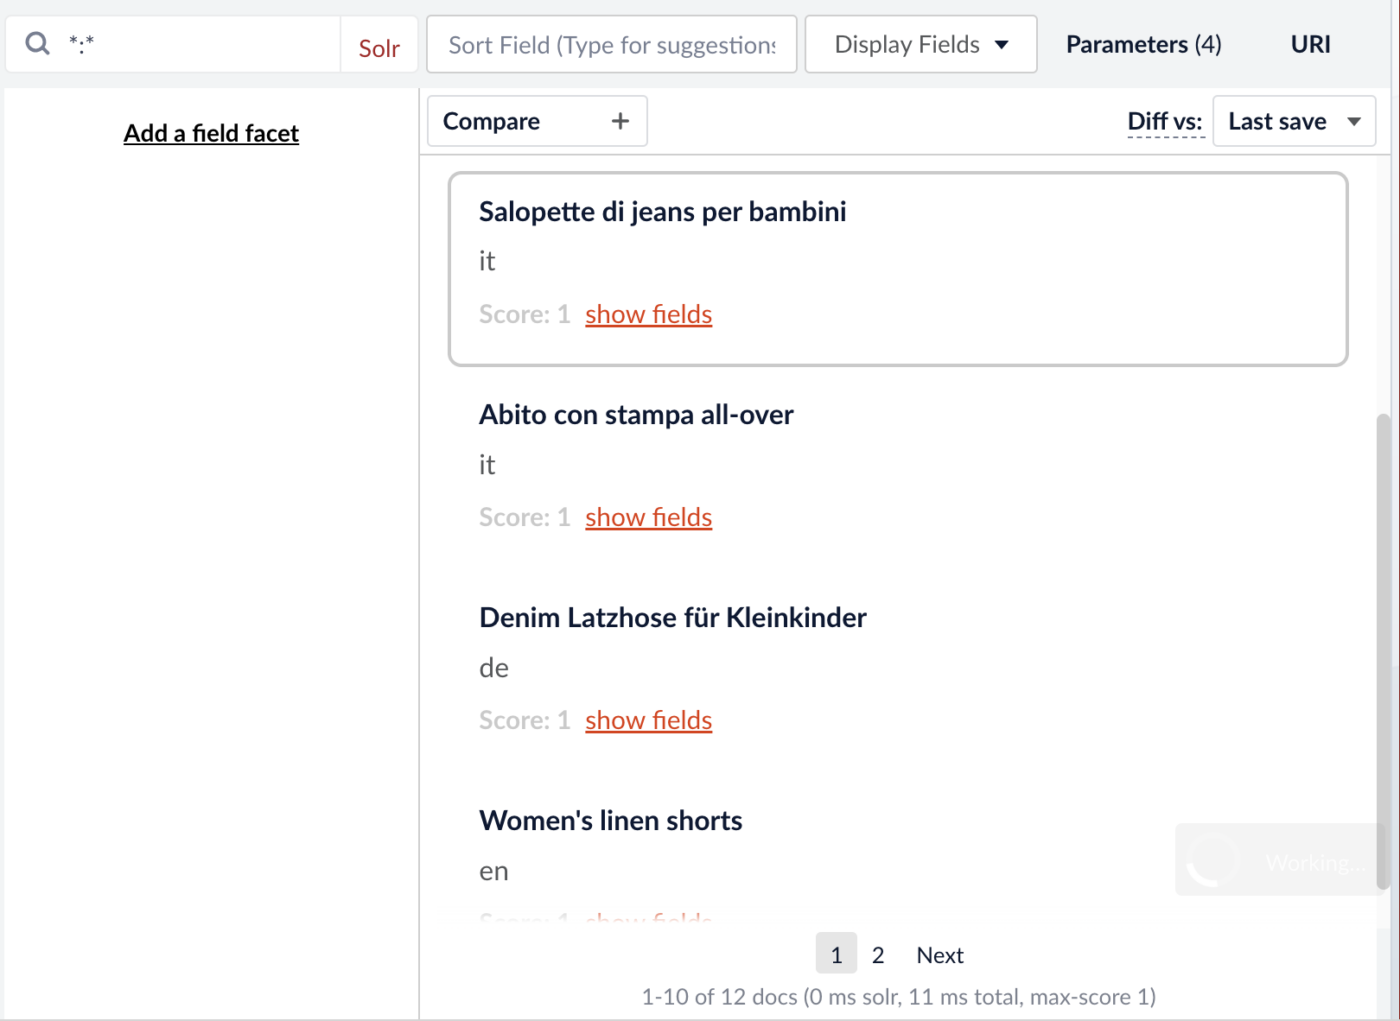Select the Women's linen shorts result title
The height and width of the screenshot is (1021, 1400).
click(x=610, y=821)
